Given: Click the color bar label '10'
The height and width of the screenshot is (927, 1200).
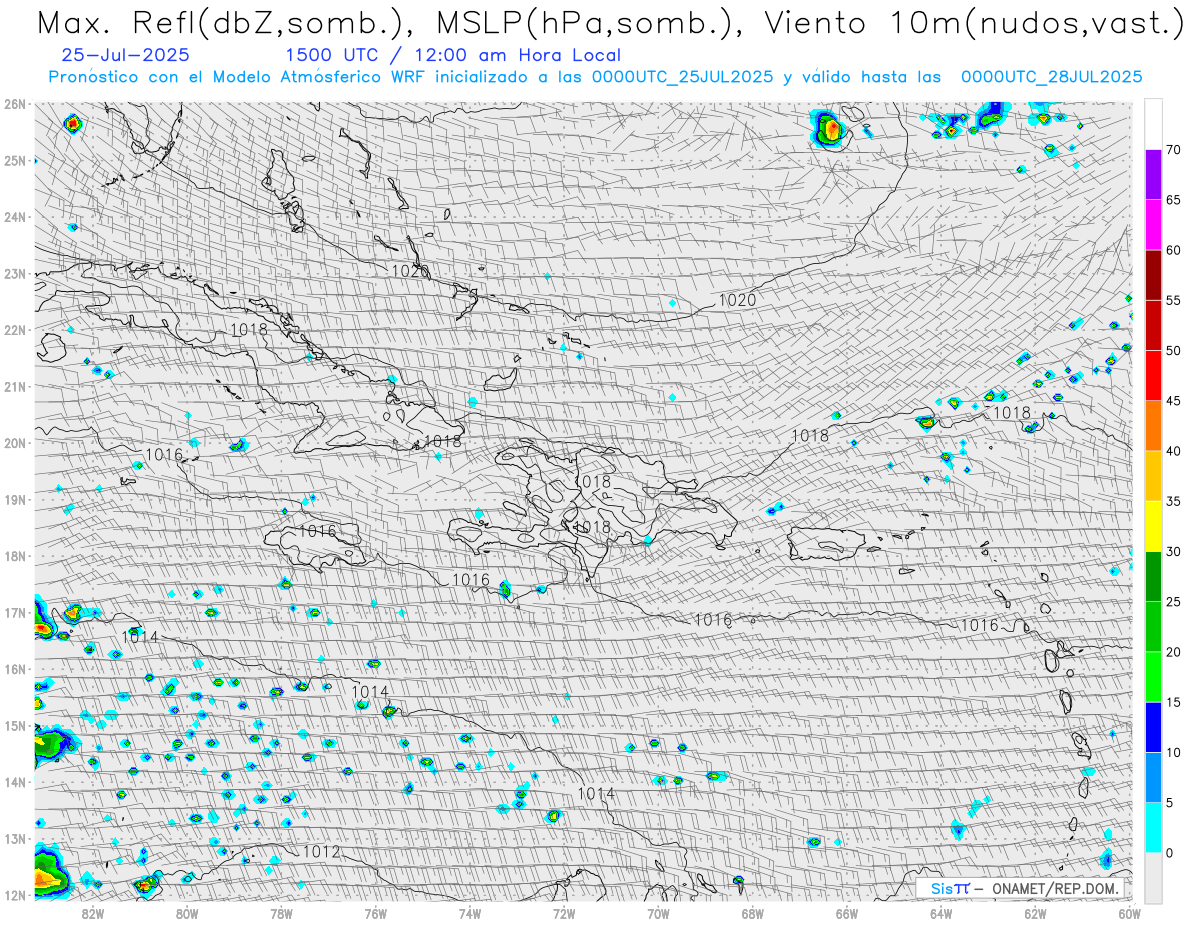Looking at the screenshot, I should [x=1174, y=752].
